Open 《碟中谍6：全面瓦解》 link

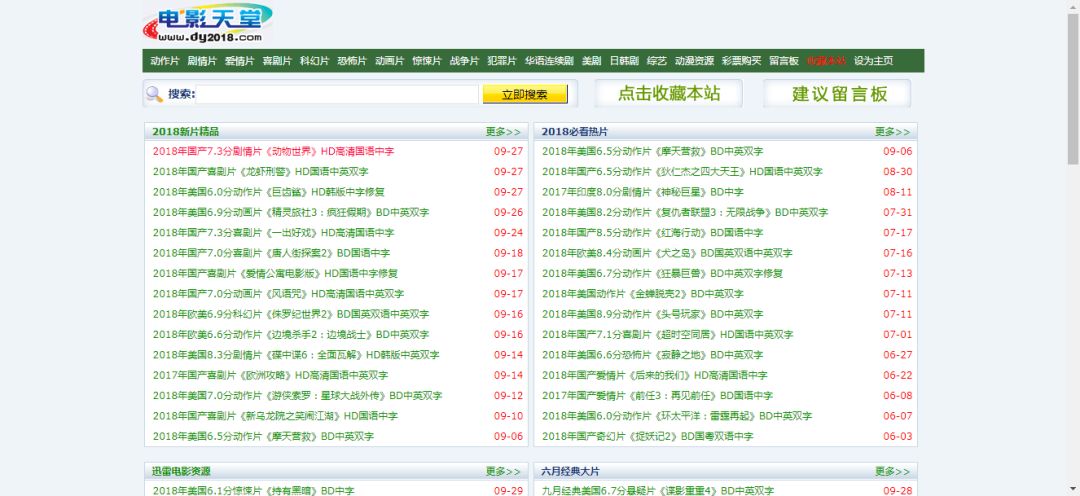coord(296,355)
